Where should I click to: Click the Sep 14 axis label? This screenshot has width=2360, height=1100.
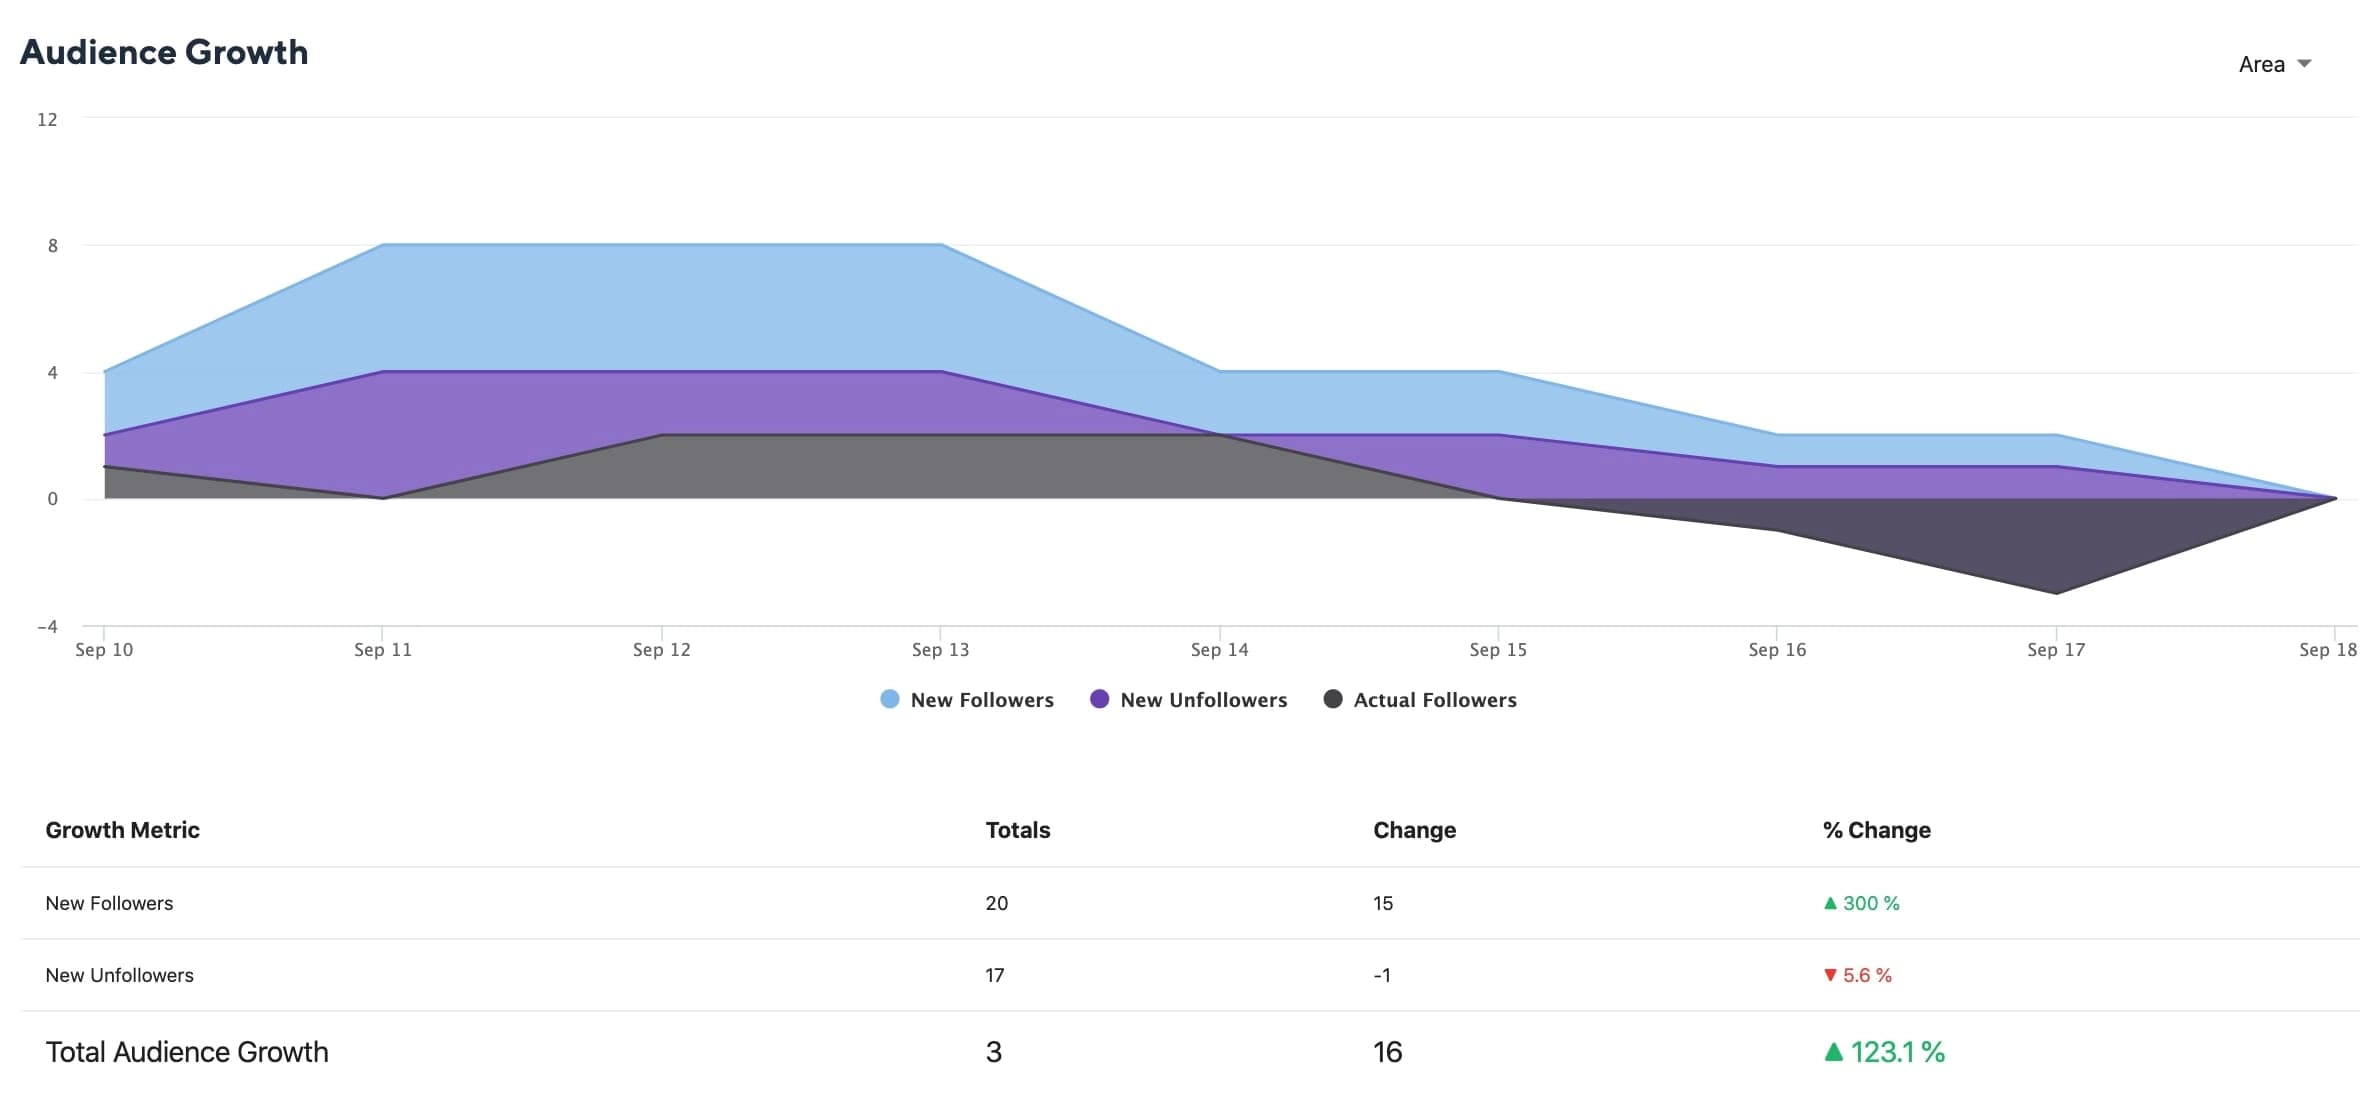(x=1219, y=650)
